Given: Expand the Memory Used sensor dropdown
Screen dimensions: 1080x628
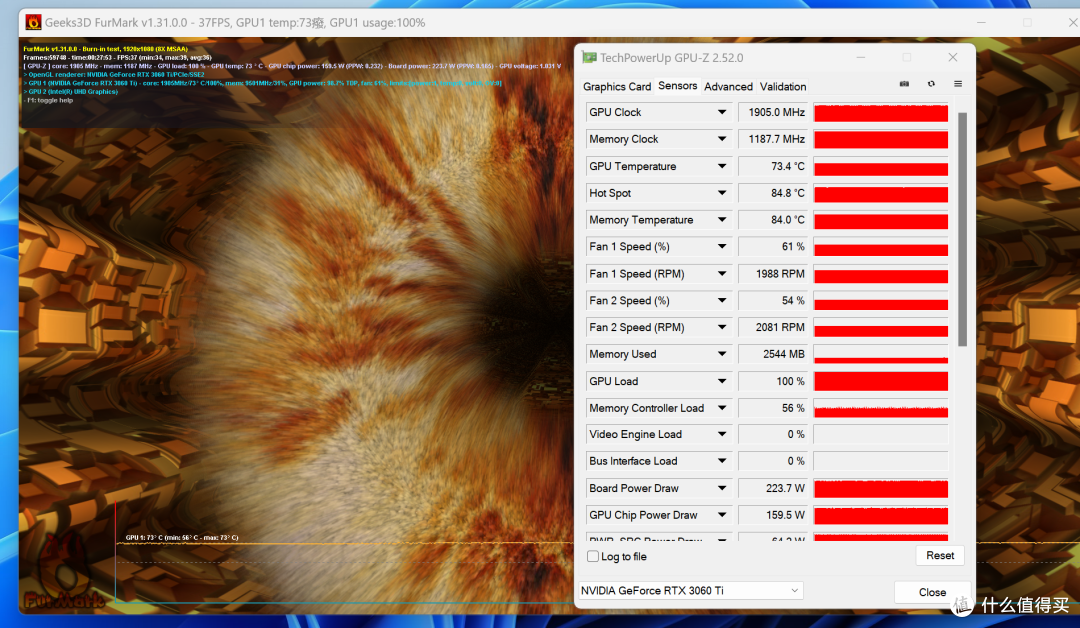Looking at the screenshot, I should pos(722,354).
